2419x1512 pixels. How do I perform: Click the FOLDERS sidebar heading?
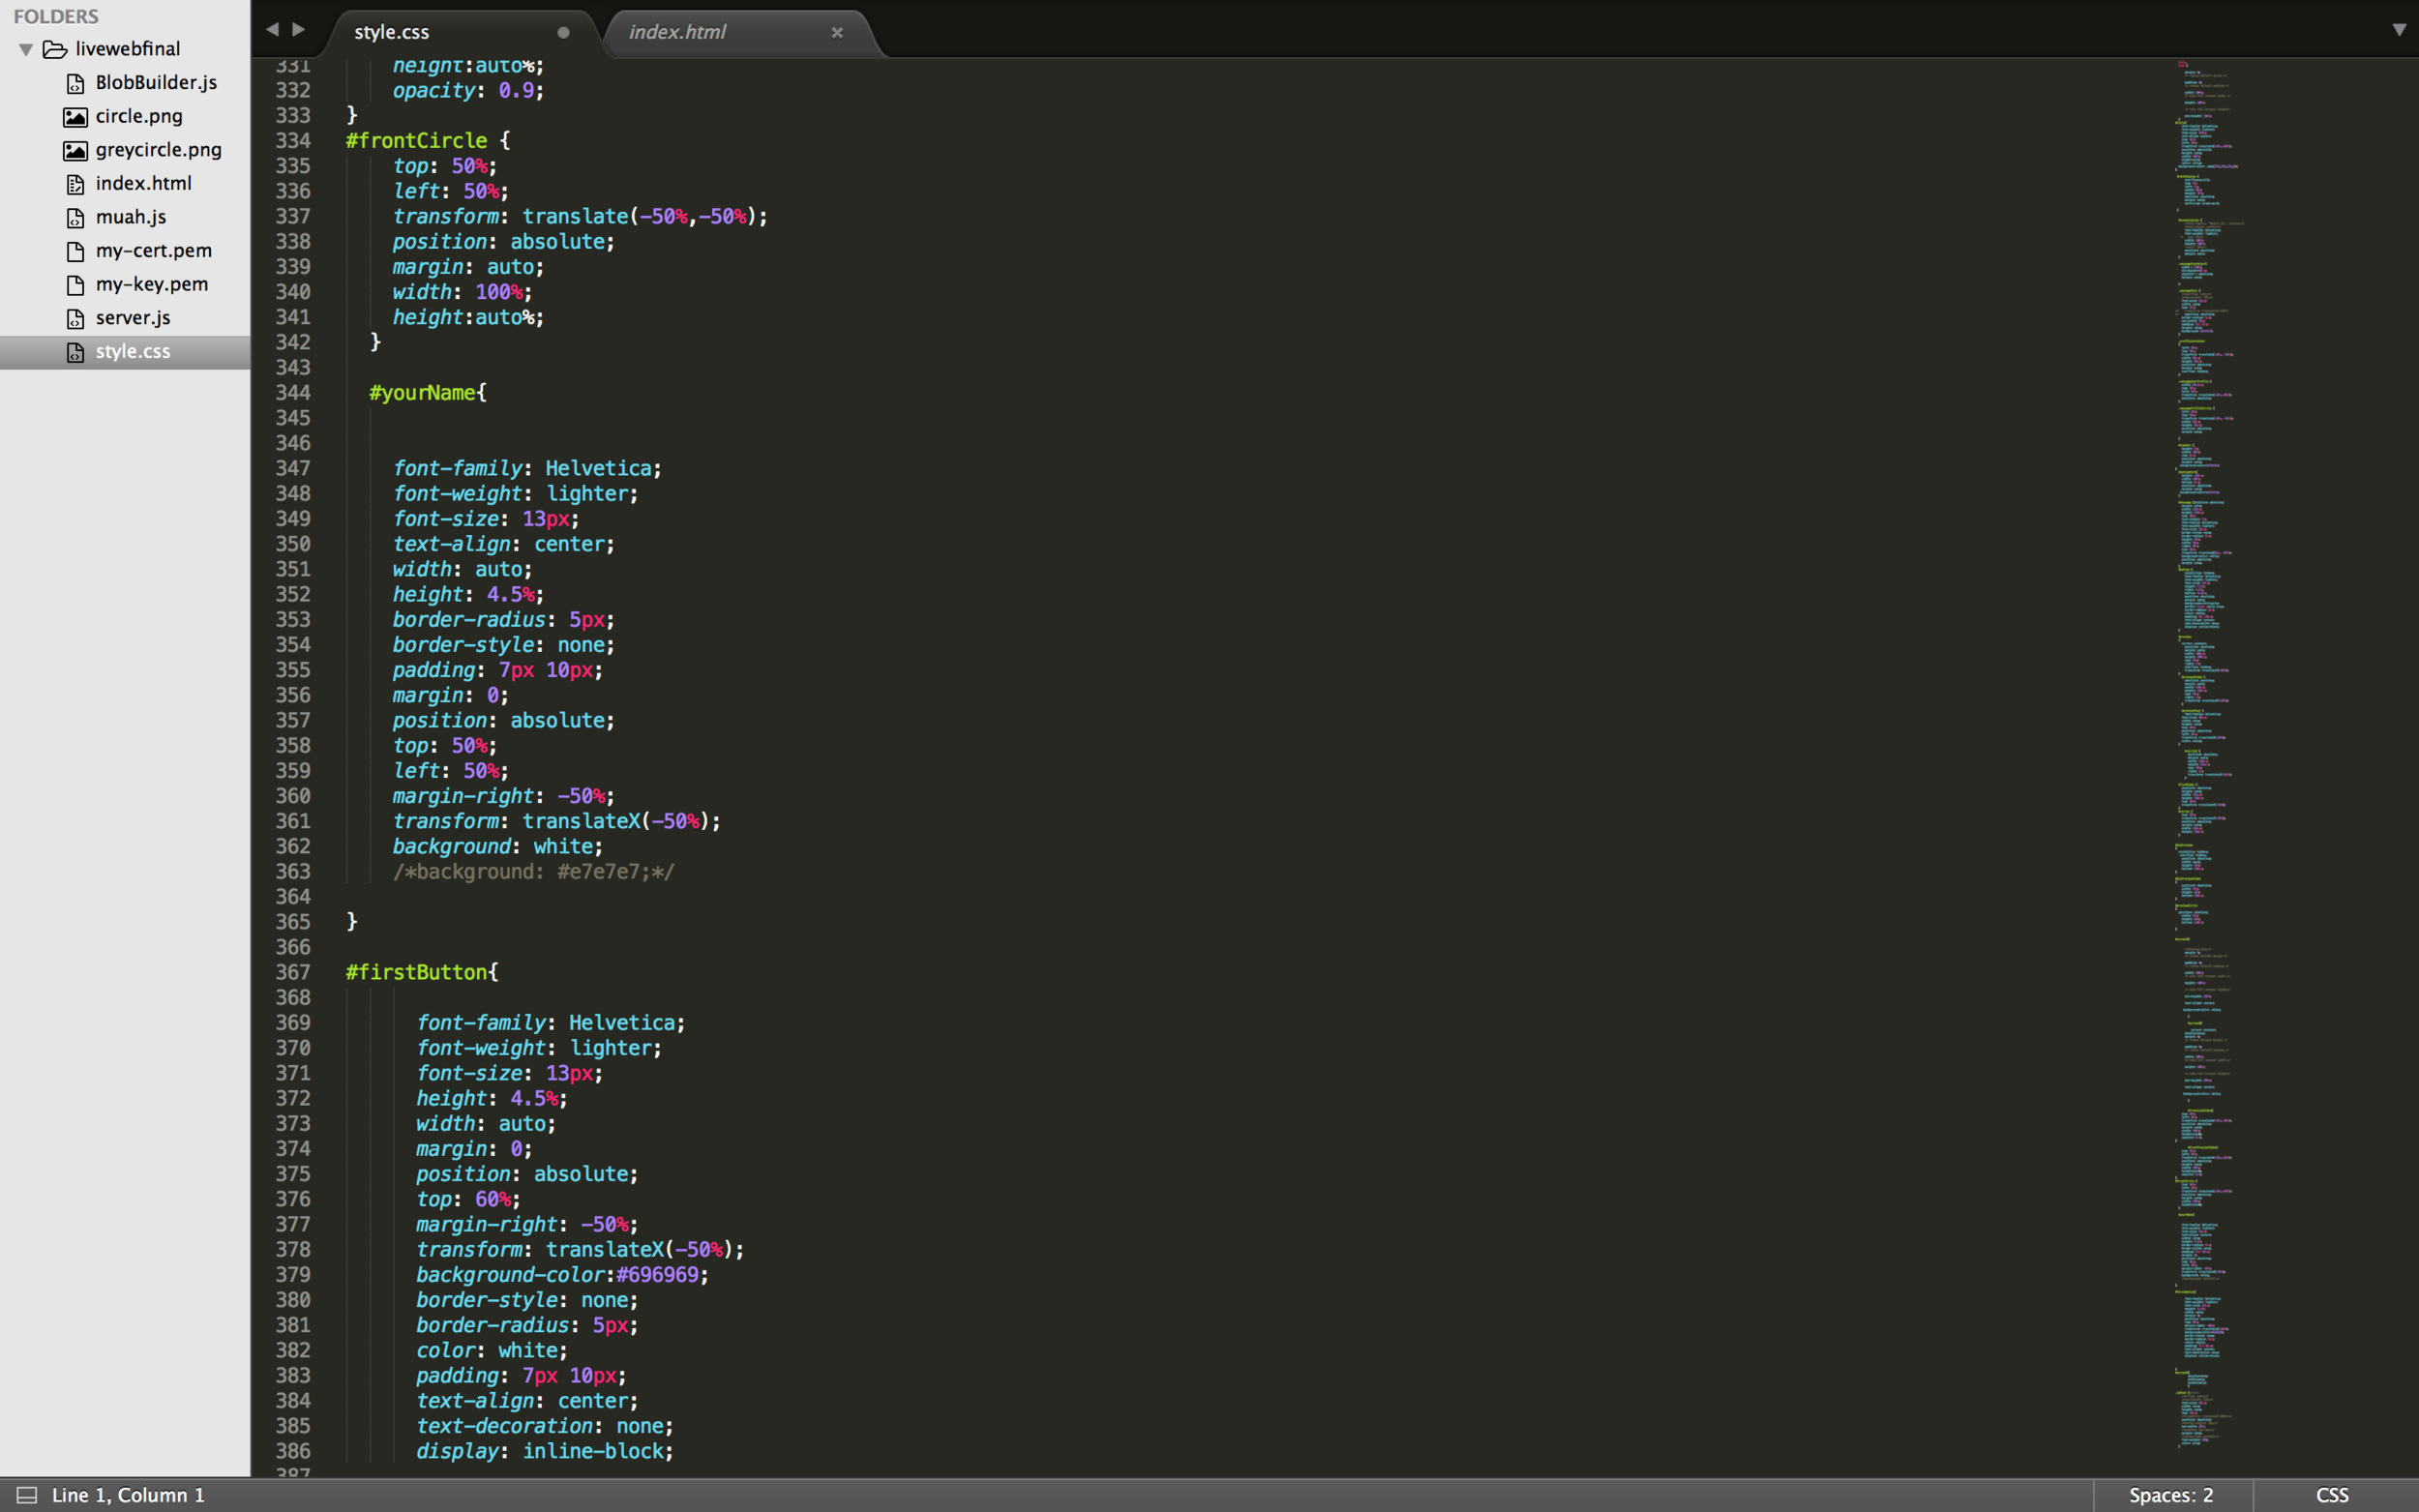click(56, 16)
